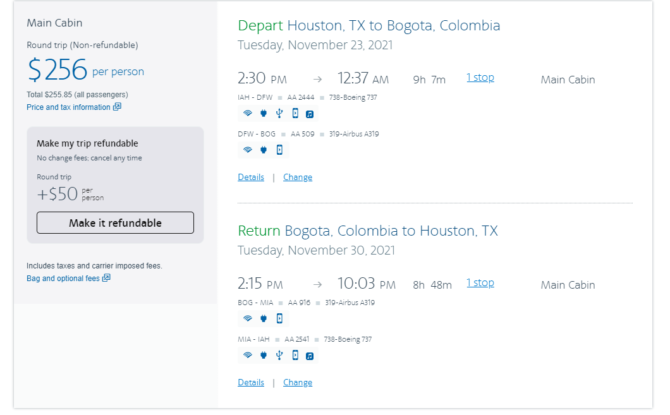Click the USB icon for flight AA 2541
This screenshot has width=670, height=415.
(x=279, y=355)
